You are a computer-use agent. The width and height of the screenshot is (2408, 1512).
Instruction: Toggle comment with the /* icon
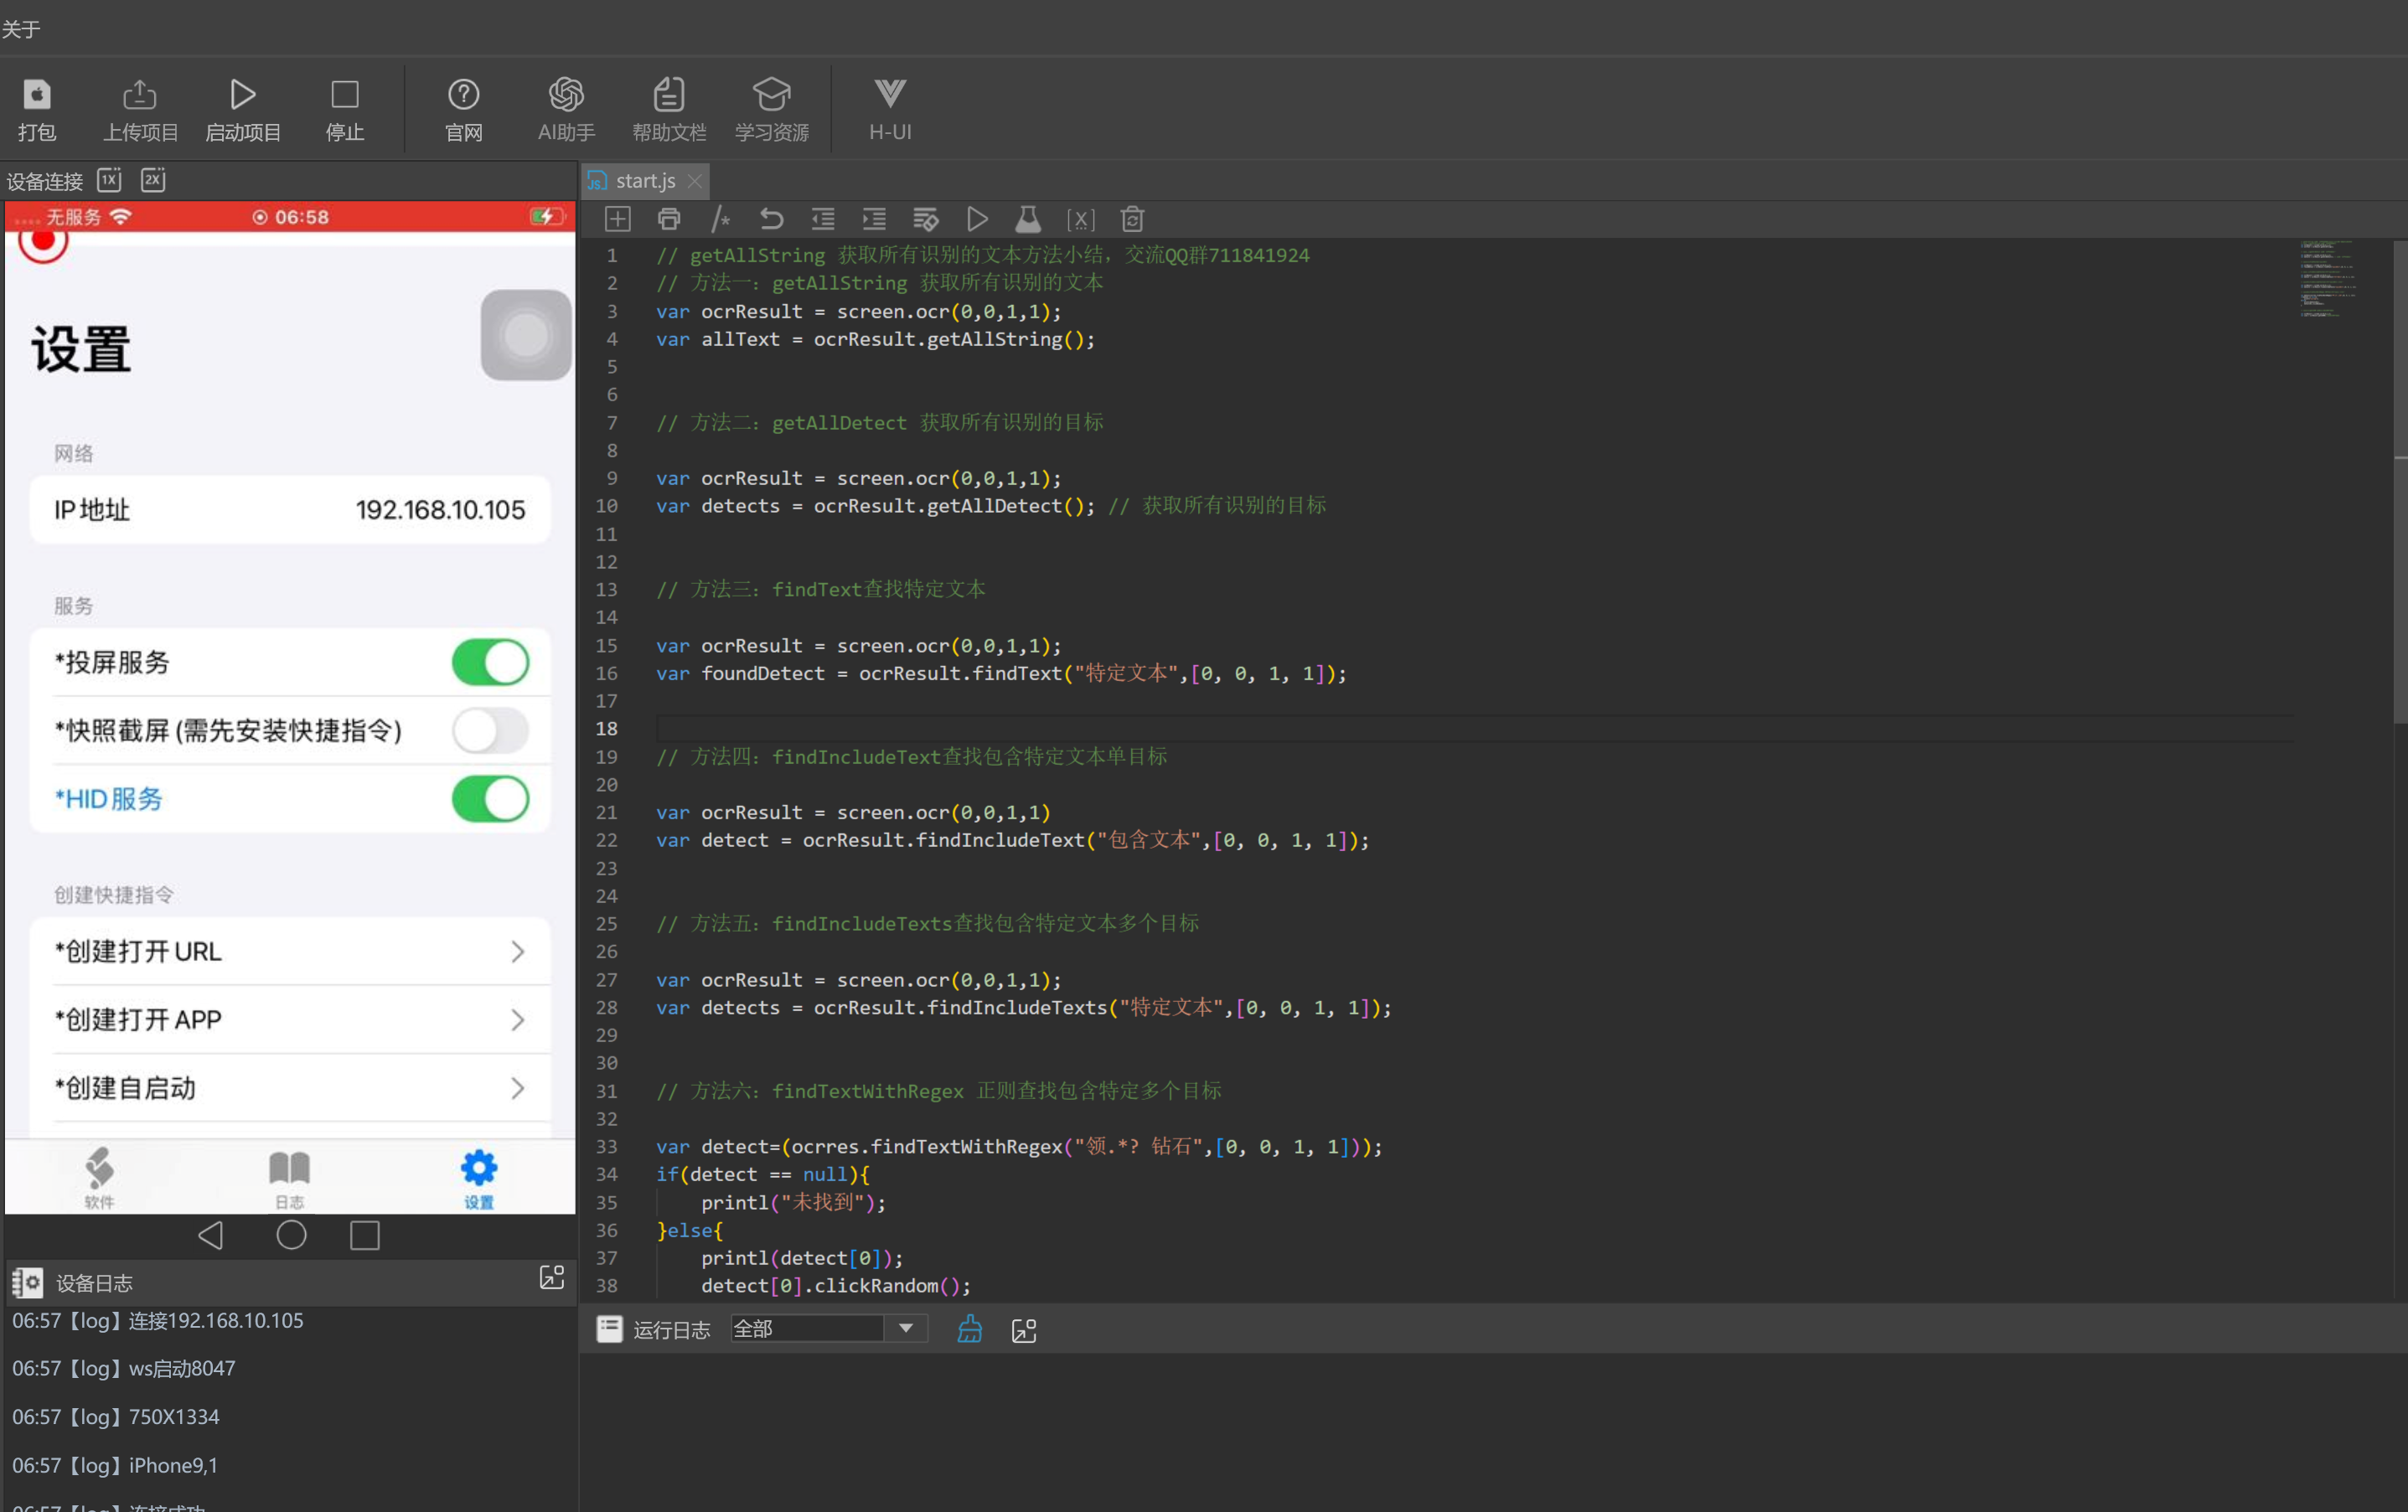720,219
